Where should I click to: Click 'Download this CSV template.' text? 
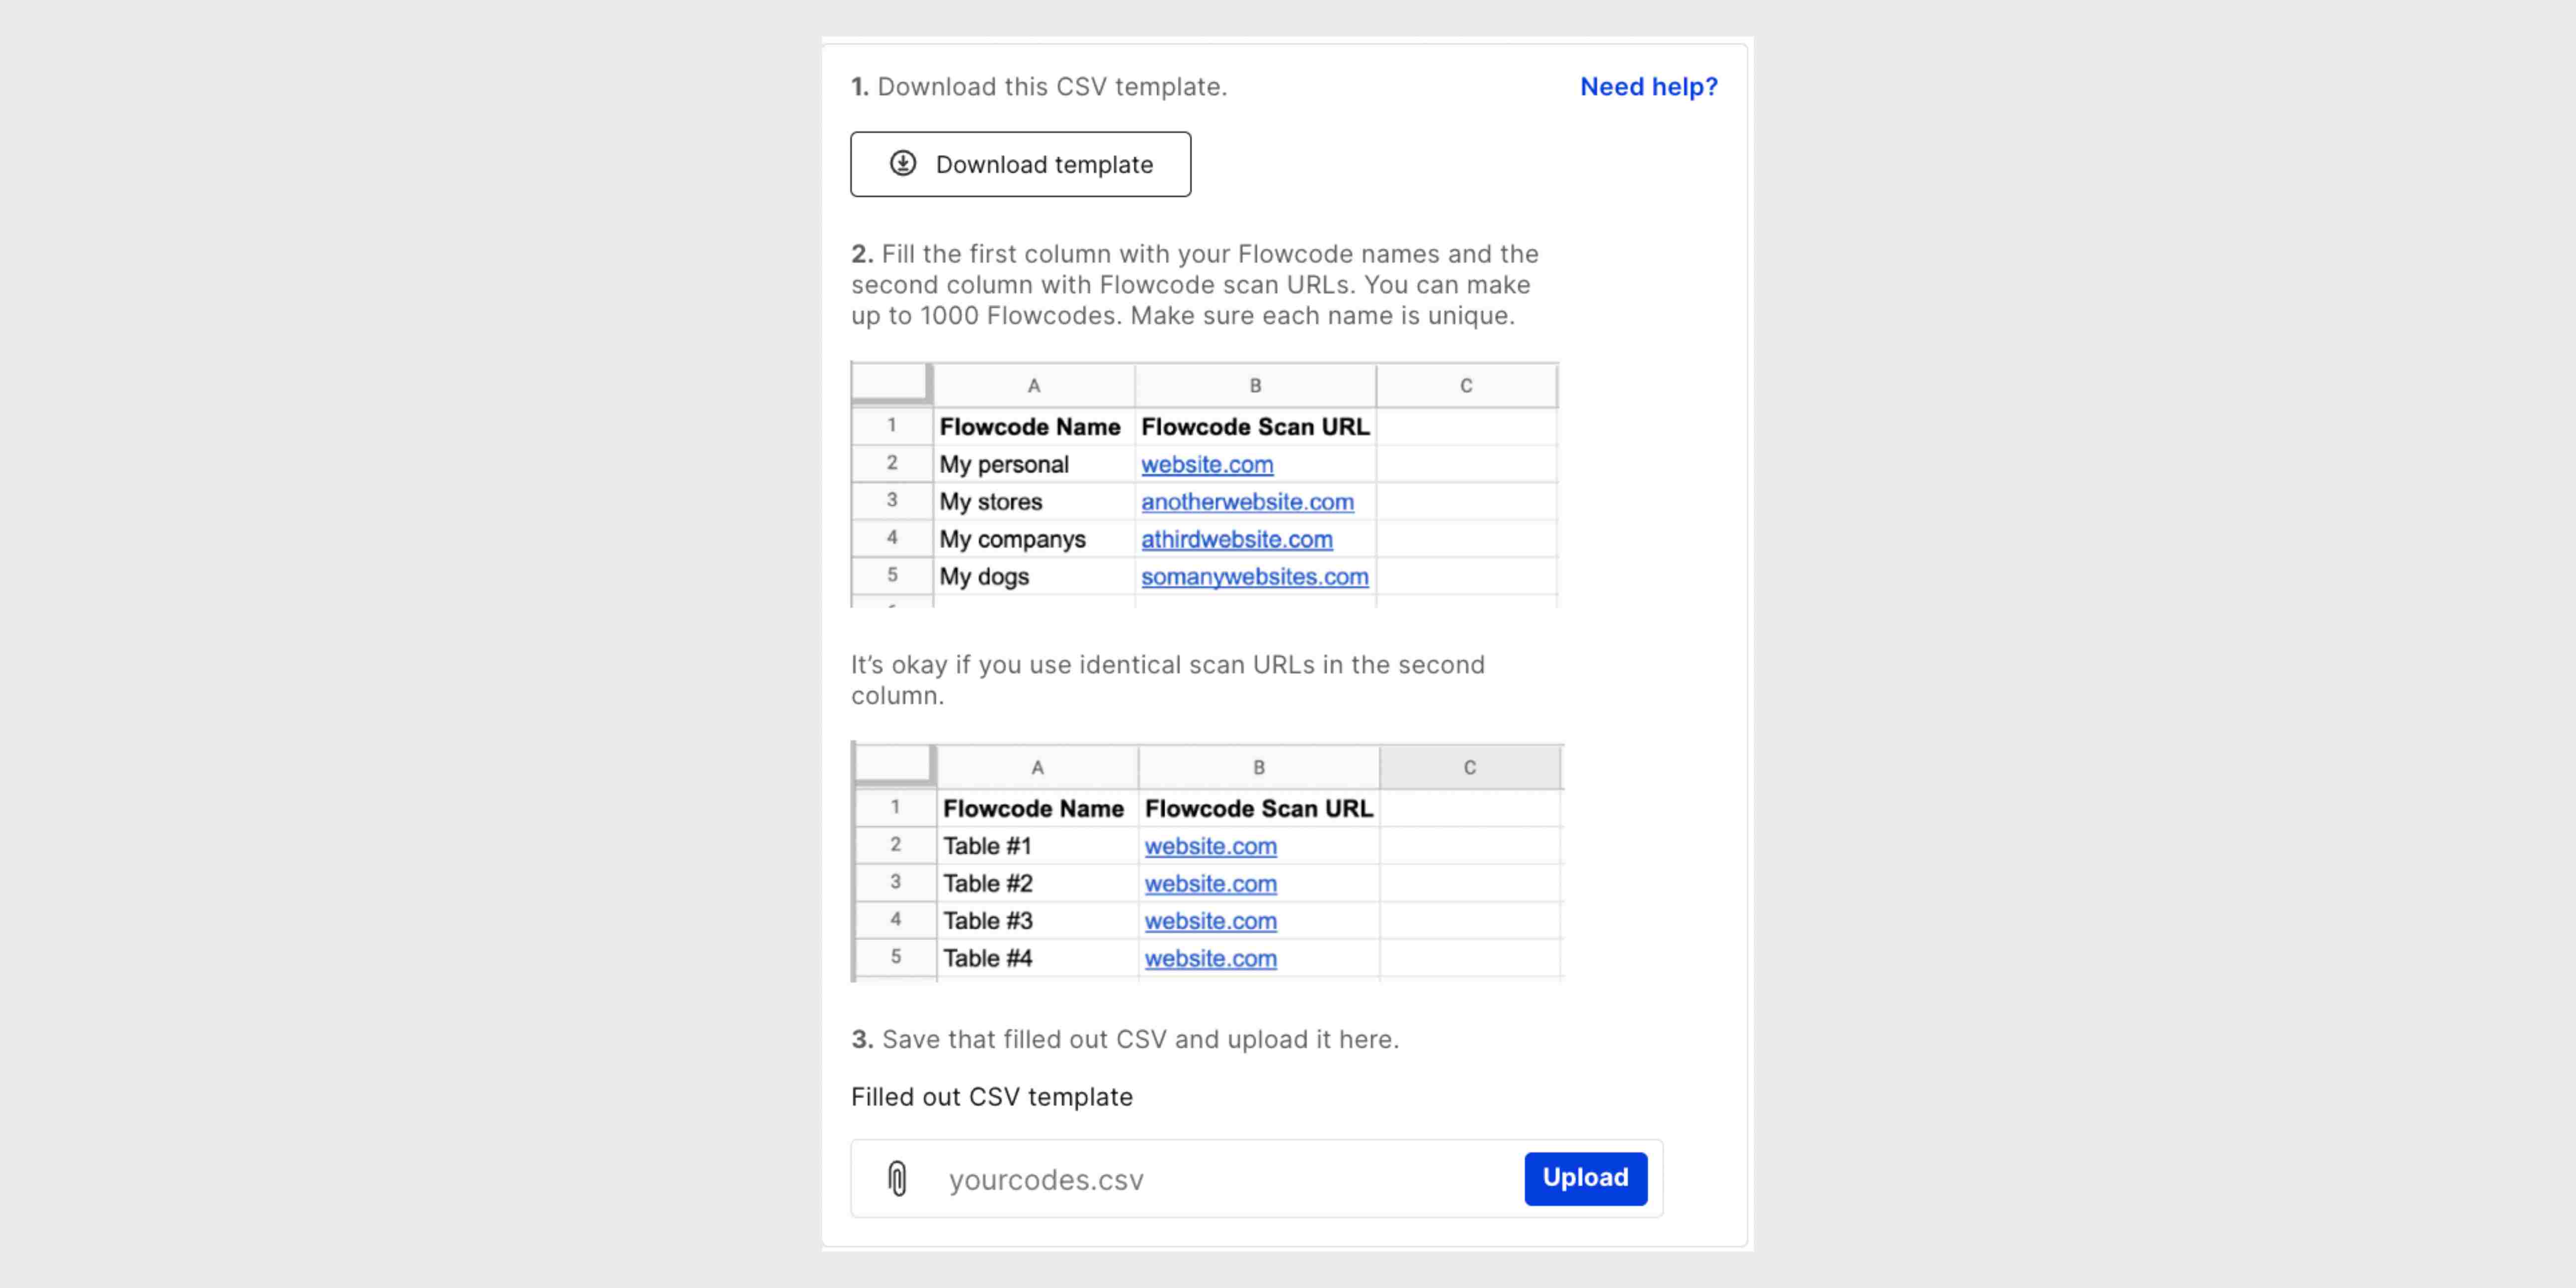pyautogui.click(x=1052, y=87)
